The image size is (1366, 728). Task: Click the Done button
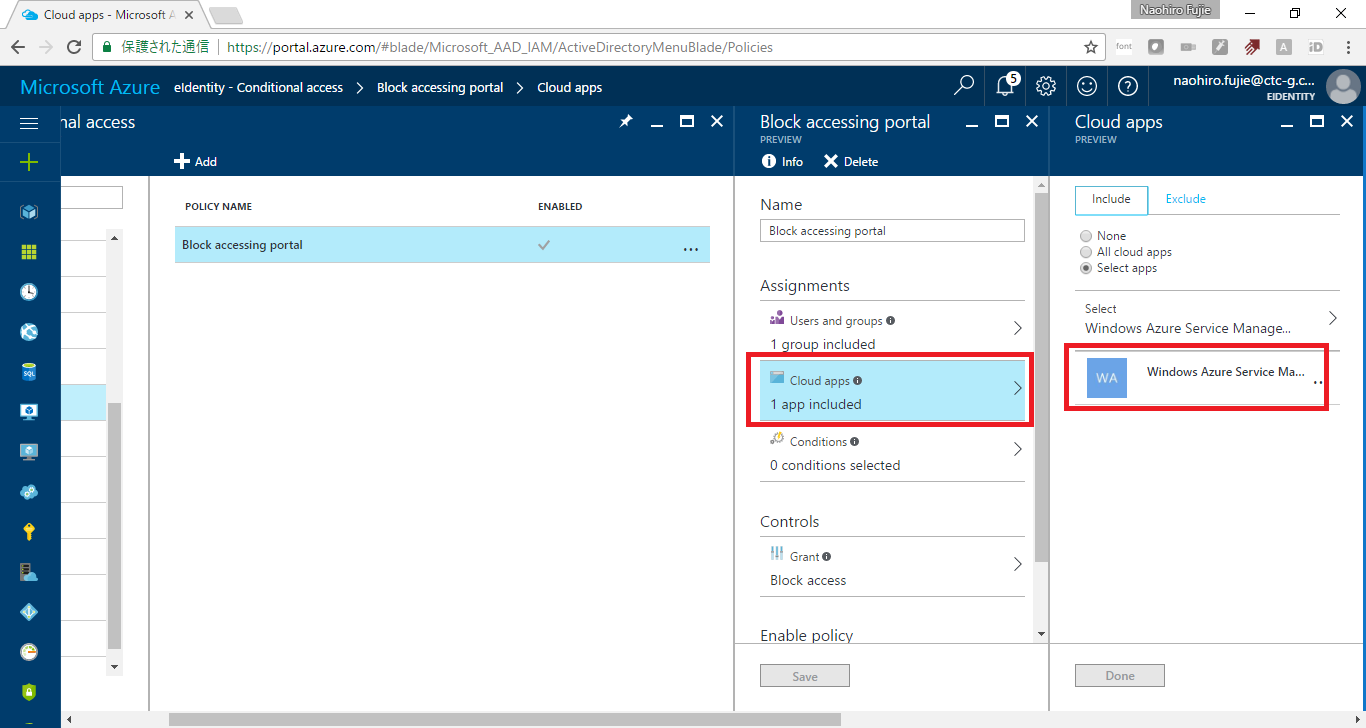pos(1120,676)
